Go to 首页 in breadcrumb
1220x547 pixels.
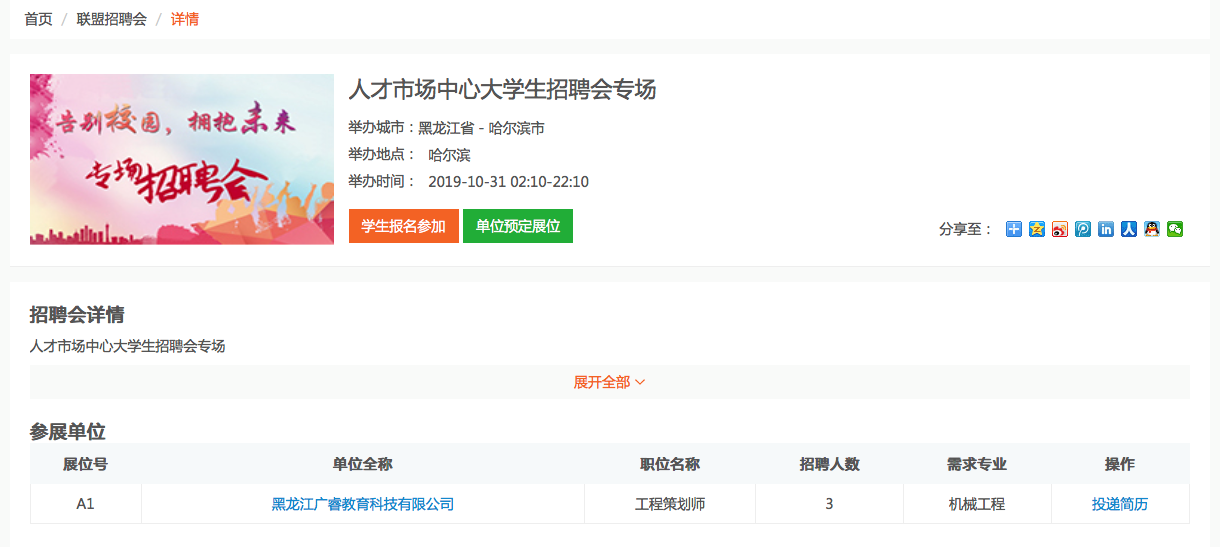[x=38, y=19]
